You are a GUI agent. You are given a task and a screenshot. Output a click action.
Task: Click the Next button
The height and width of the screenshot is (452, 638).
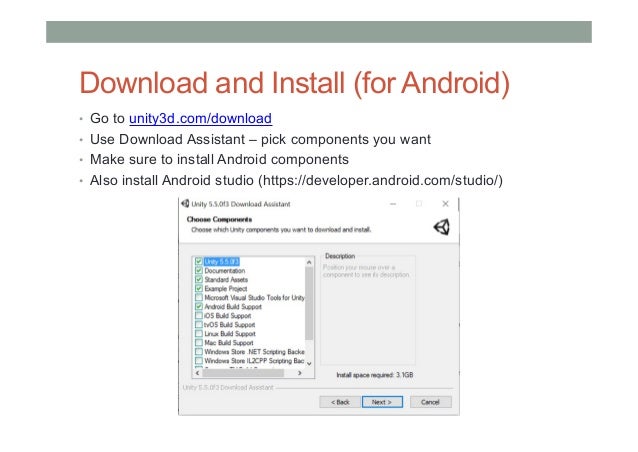click(x=382, y=402)
